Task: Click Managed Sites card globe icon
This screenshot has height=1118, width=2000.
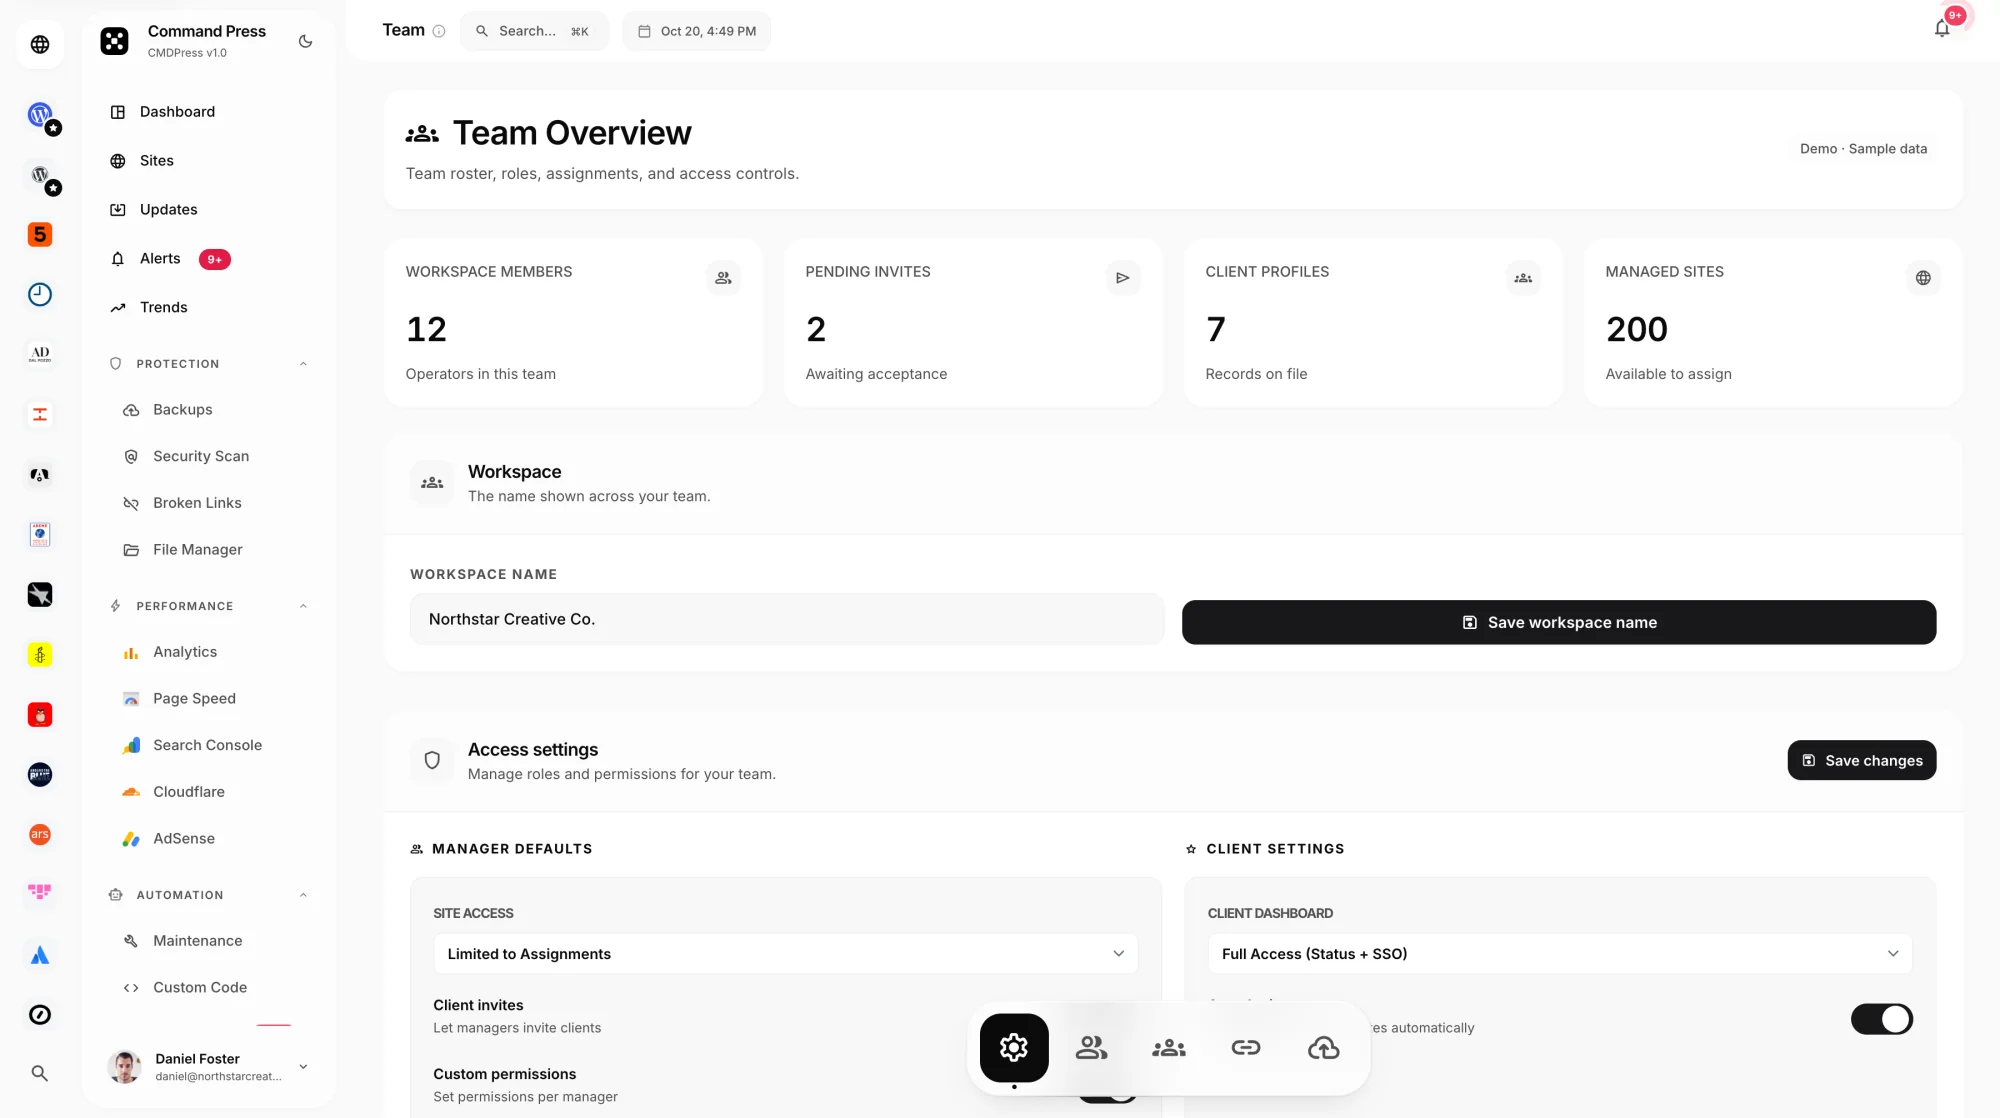Action: point(1923,278)
